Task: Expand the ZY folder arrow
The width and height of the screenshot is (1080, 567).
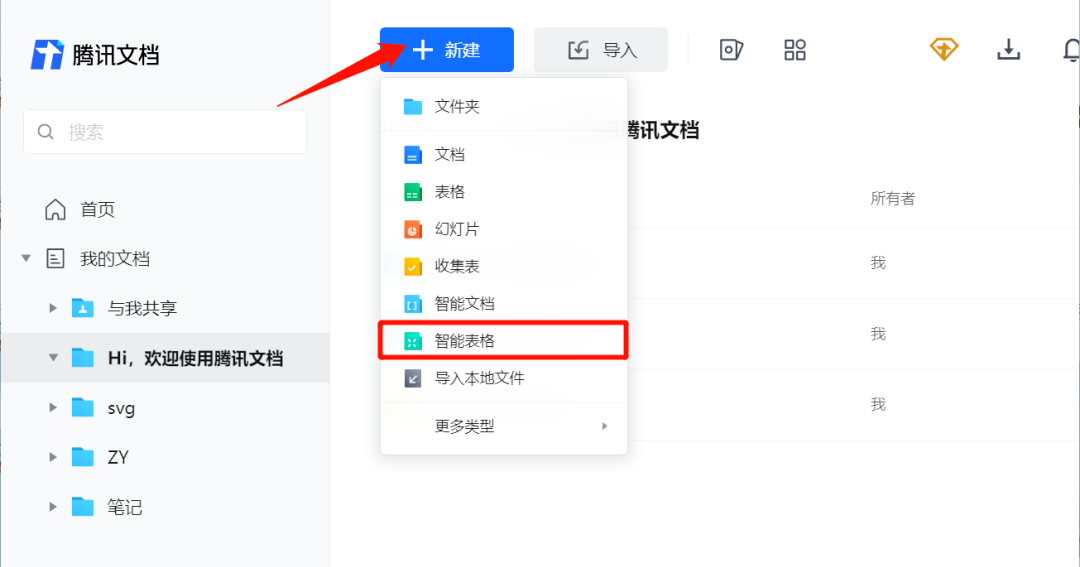Action: tap(53, 457)
